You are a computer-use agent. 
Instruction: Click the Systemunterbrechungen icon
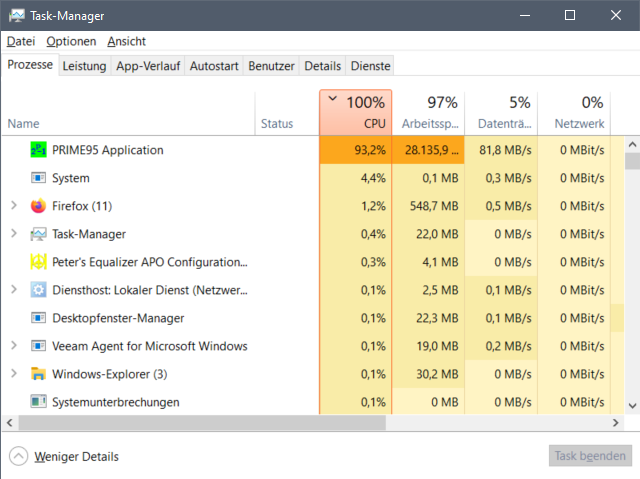[38, 402]
